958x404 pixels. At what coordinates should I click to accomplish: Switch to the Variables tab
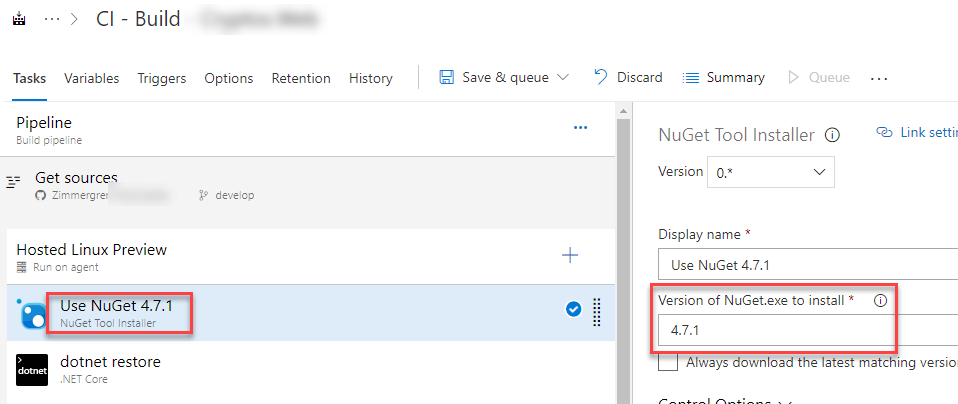[x=91, y=78]
